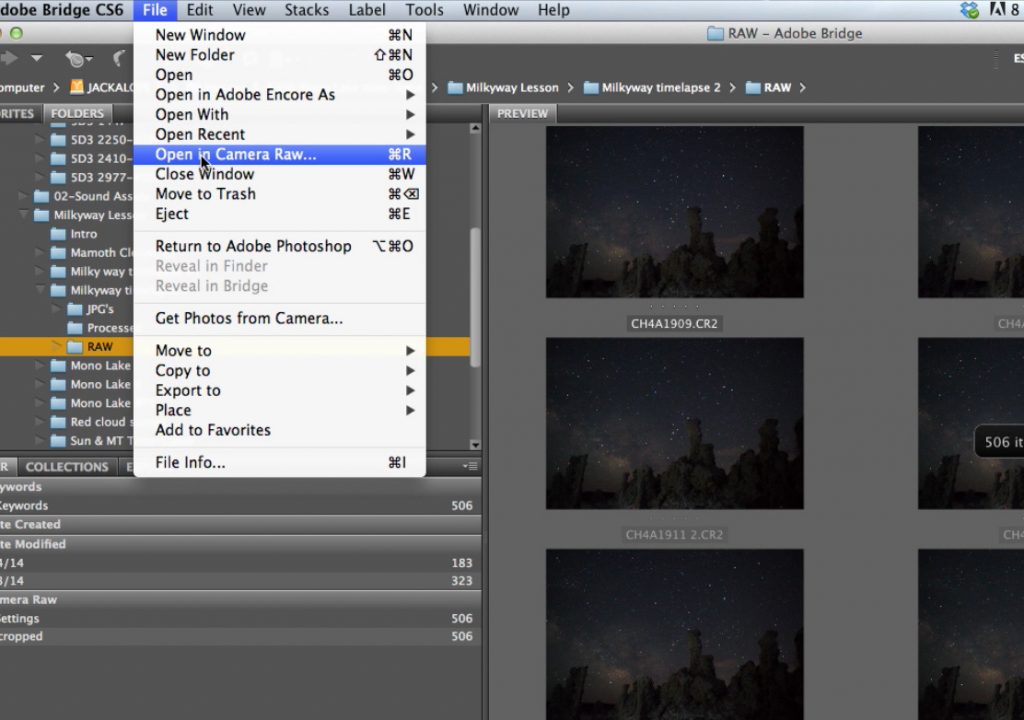Viewport: 1024px width, 720px height.
Task: Select the CH4A1909.CR2 thumbnail image
Action: 675,212
